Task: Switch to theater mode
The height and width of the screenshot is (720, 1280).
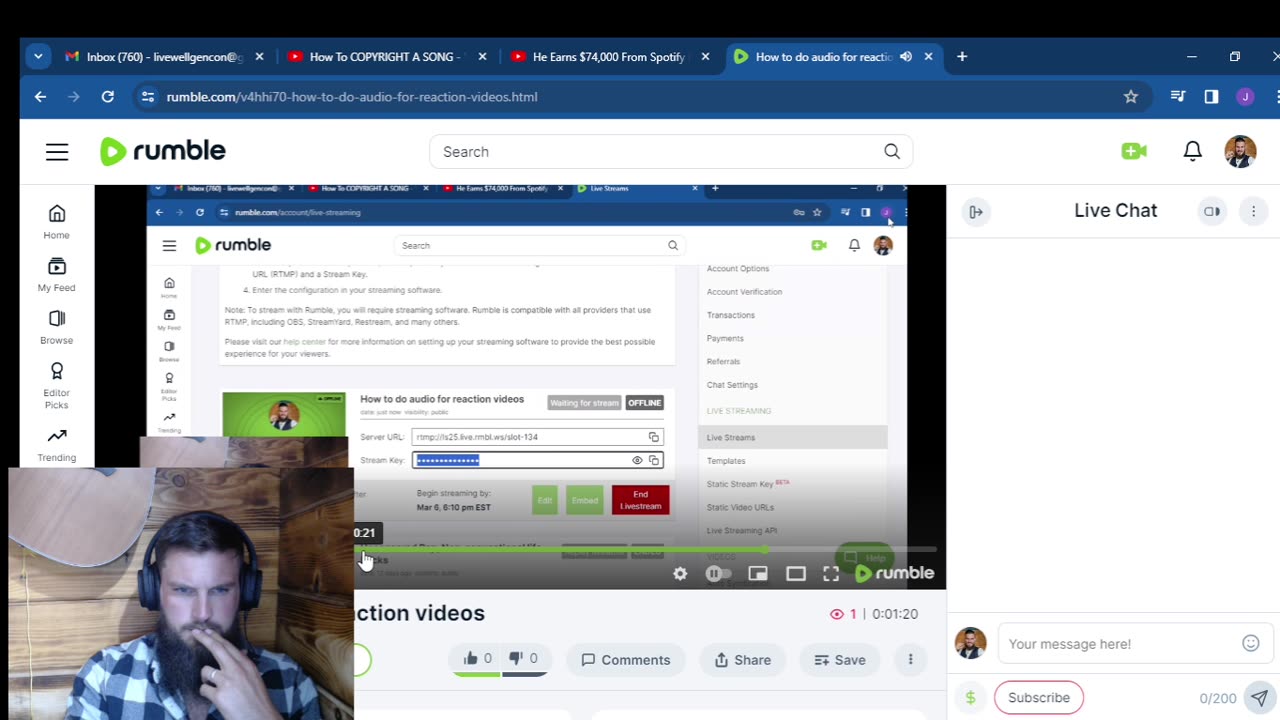Action: (x=796, y=574)
